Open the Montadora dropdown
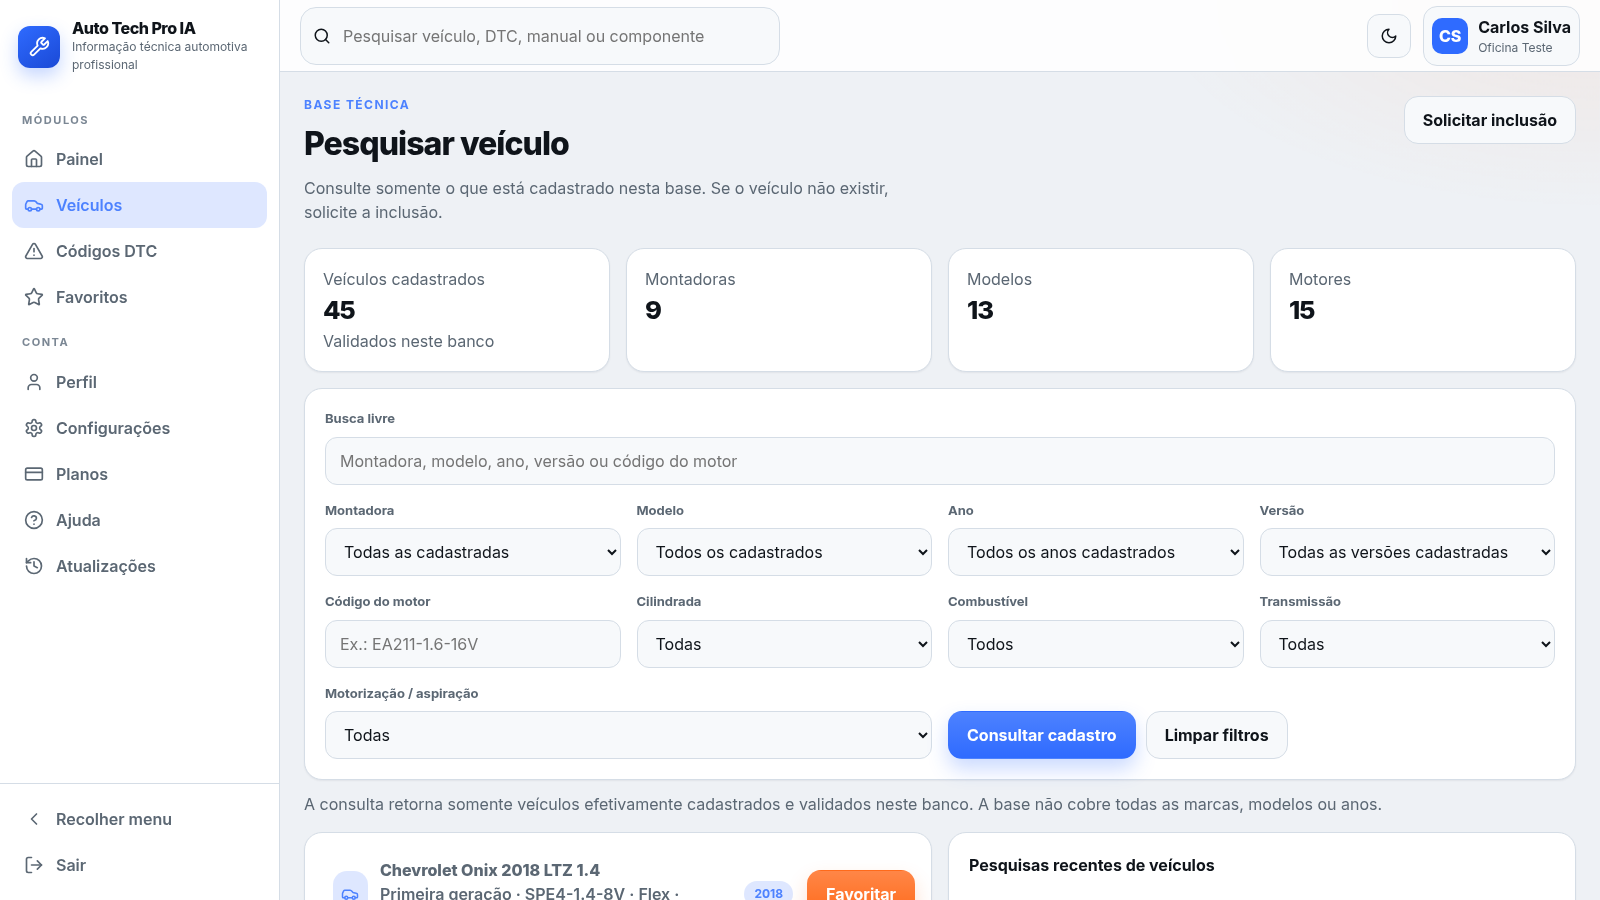The width and height of the screenshot is (1600, 900). [x=473, y=552]
